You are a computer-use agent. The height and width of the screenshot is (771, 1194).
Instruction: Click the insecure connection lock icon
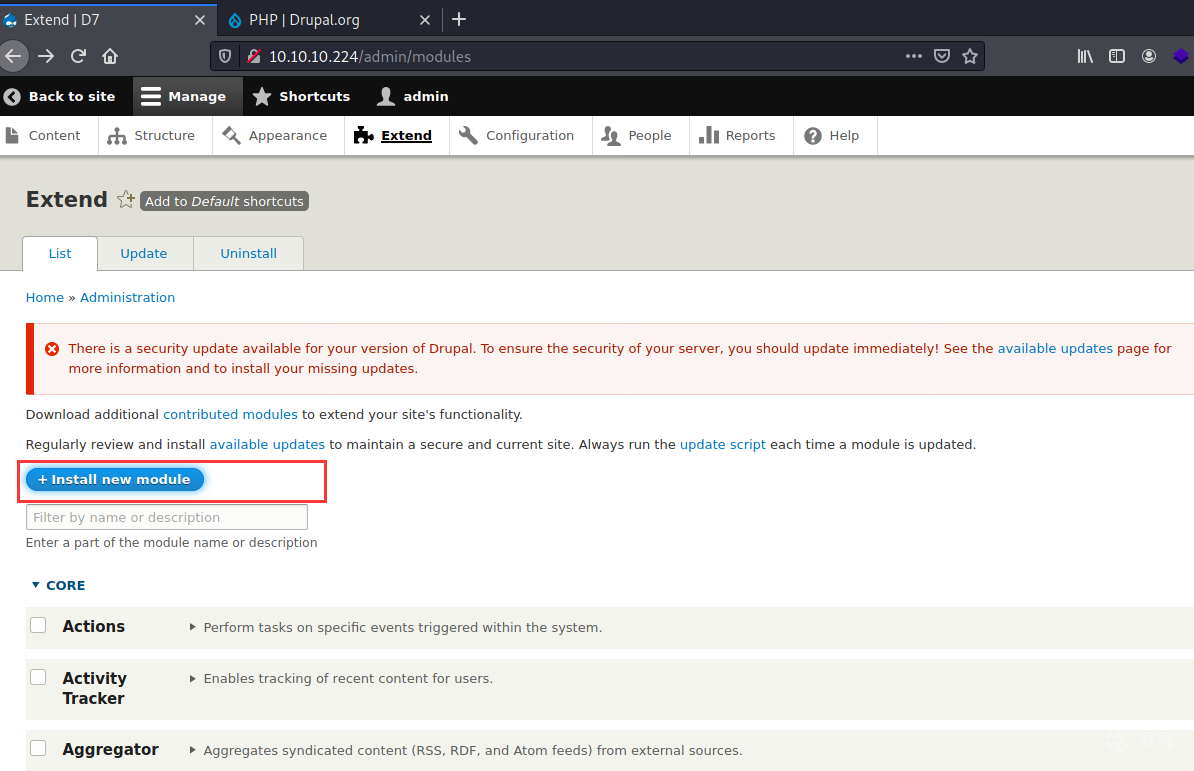254,56
